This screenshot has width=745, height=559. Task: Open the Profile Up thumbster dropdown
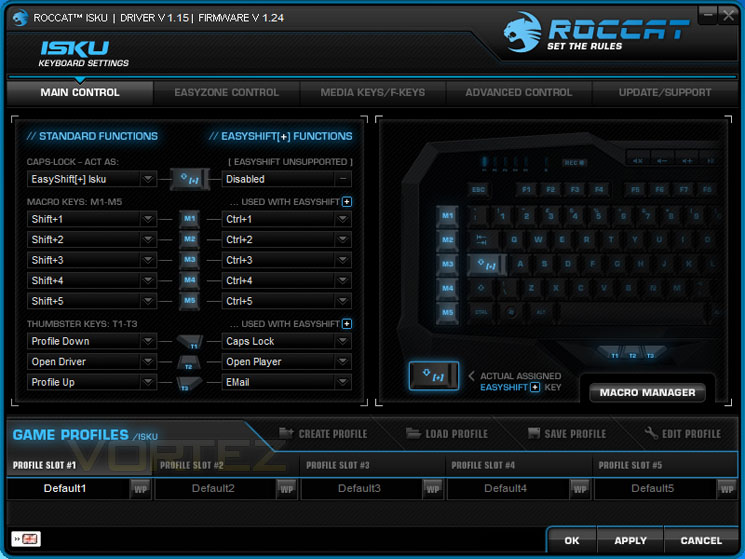(x=92, y=382)
